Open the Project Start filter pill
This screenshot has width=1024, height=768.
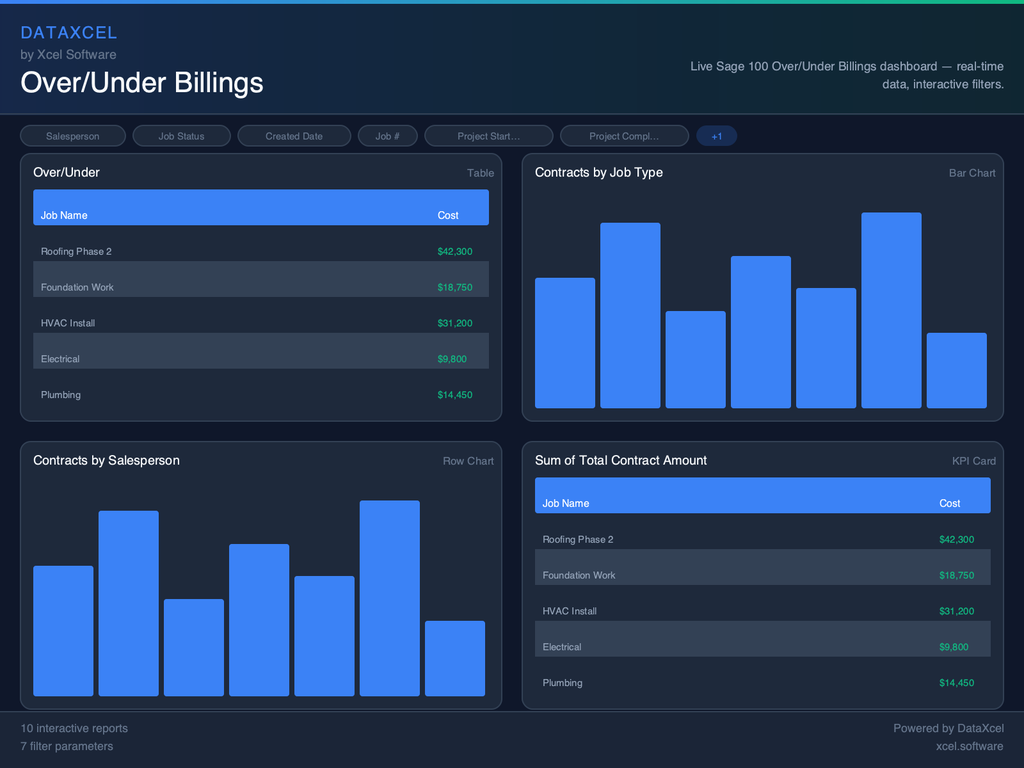coord(489,136)
